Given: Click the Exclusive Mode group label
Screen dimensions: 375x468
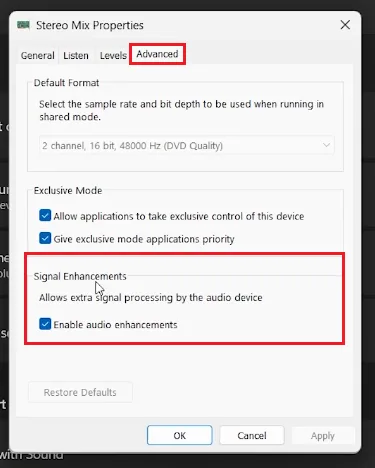Looking at the screenshot, I should coord(68,191).
